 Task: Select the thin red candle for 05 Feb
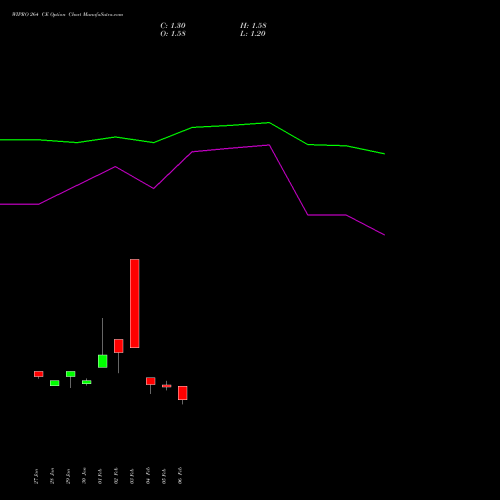pos(167,386)
